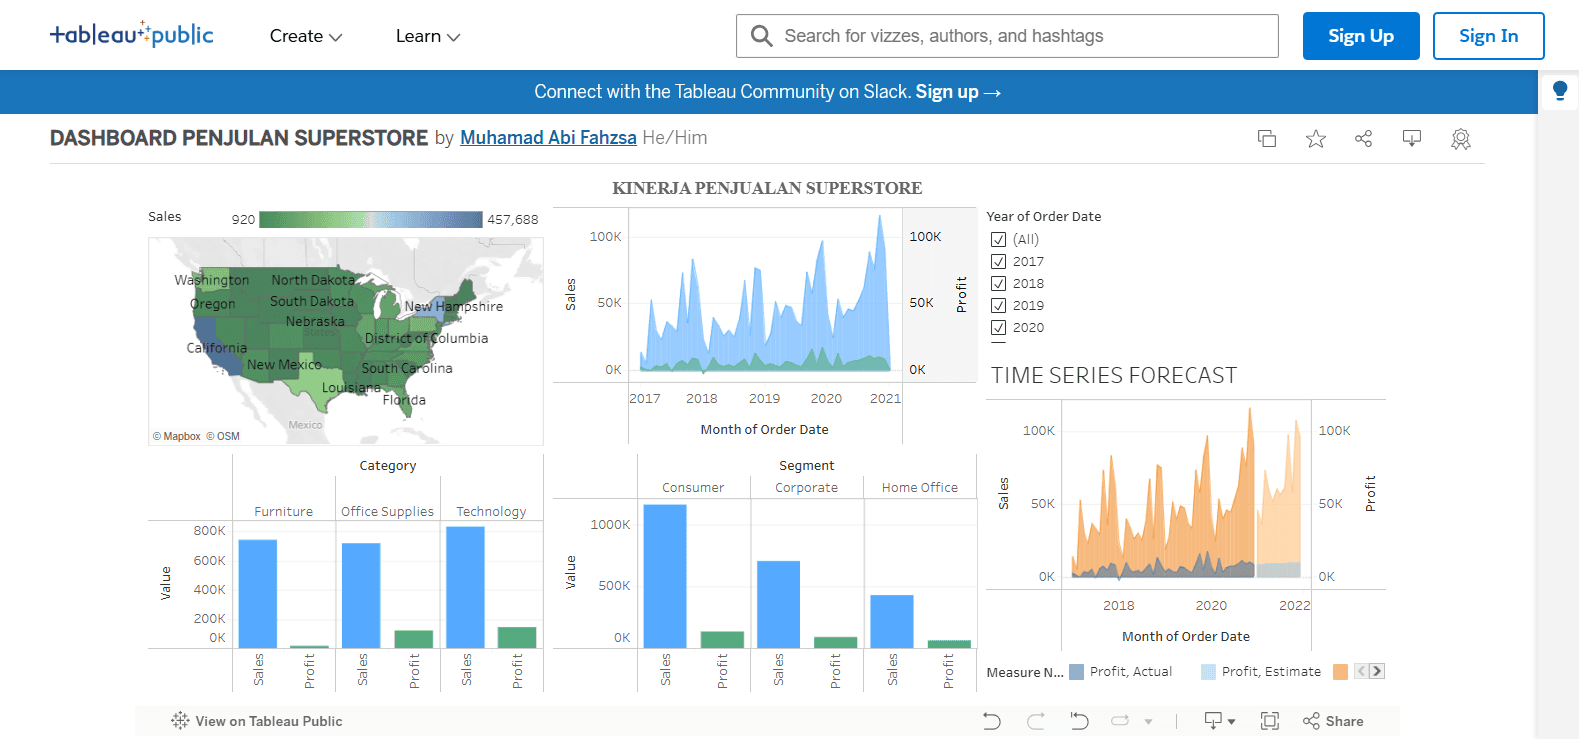Click the TIME SERIES FORECAST title
Image resolution: width=1579 pixels, height=739 pixels.
click(1114, 375)
